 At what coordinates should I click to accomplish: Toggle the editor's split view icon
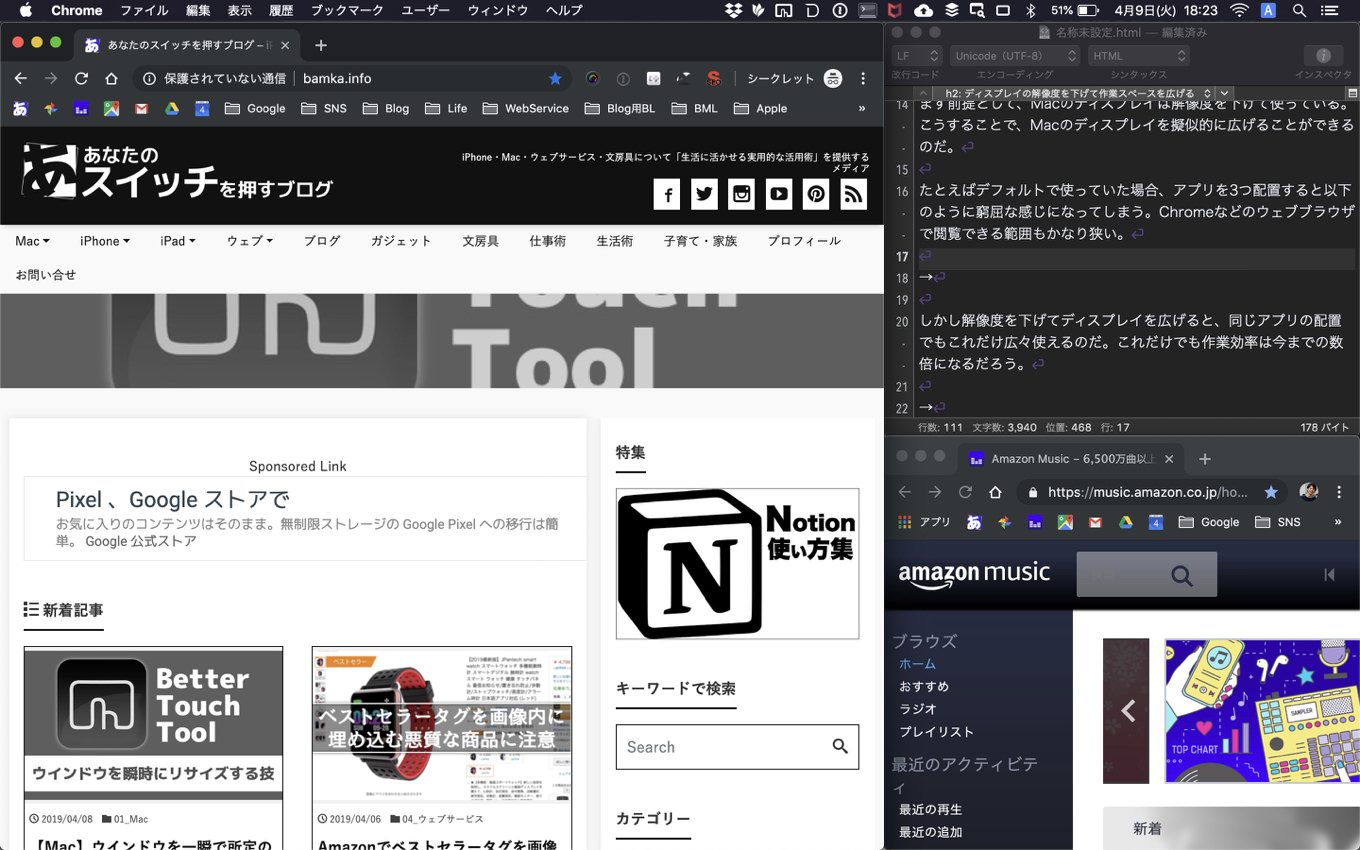[1352, 93]
